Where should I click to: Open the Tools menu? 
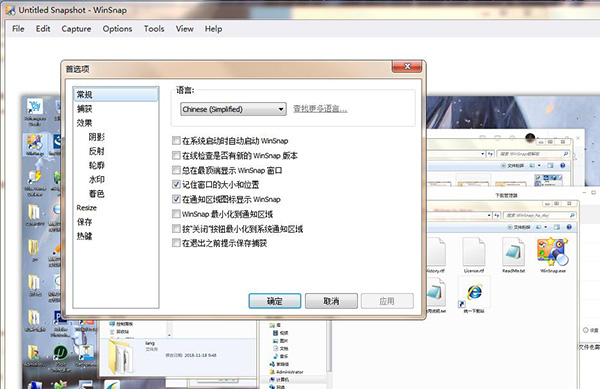[x=154, y=29]
